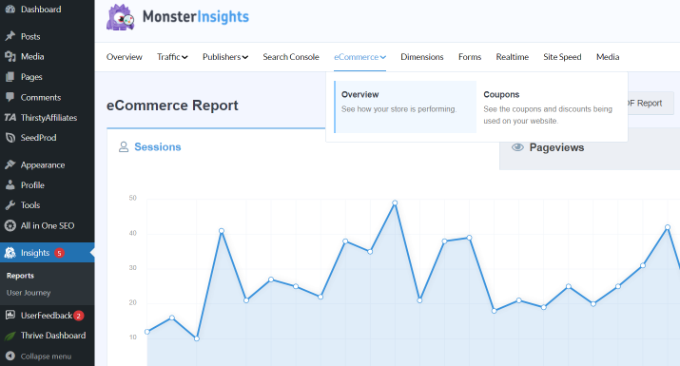
Task: Select Coupons in eCommerce dropdown
Action: tap(548, 107)
